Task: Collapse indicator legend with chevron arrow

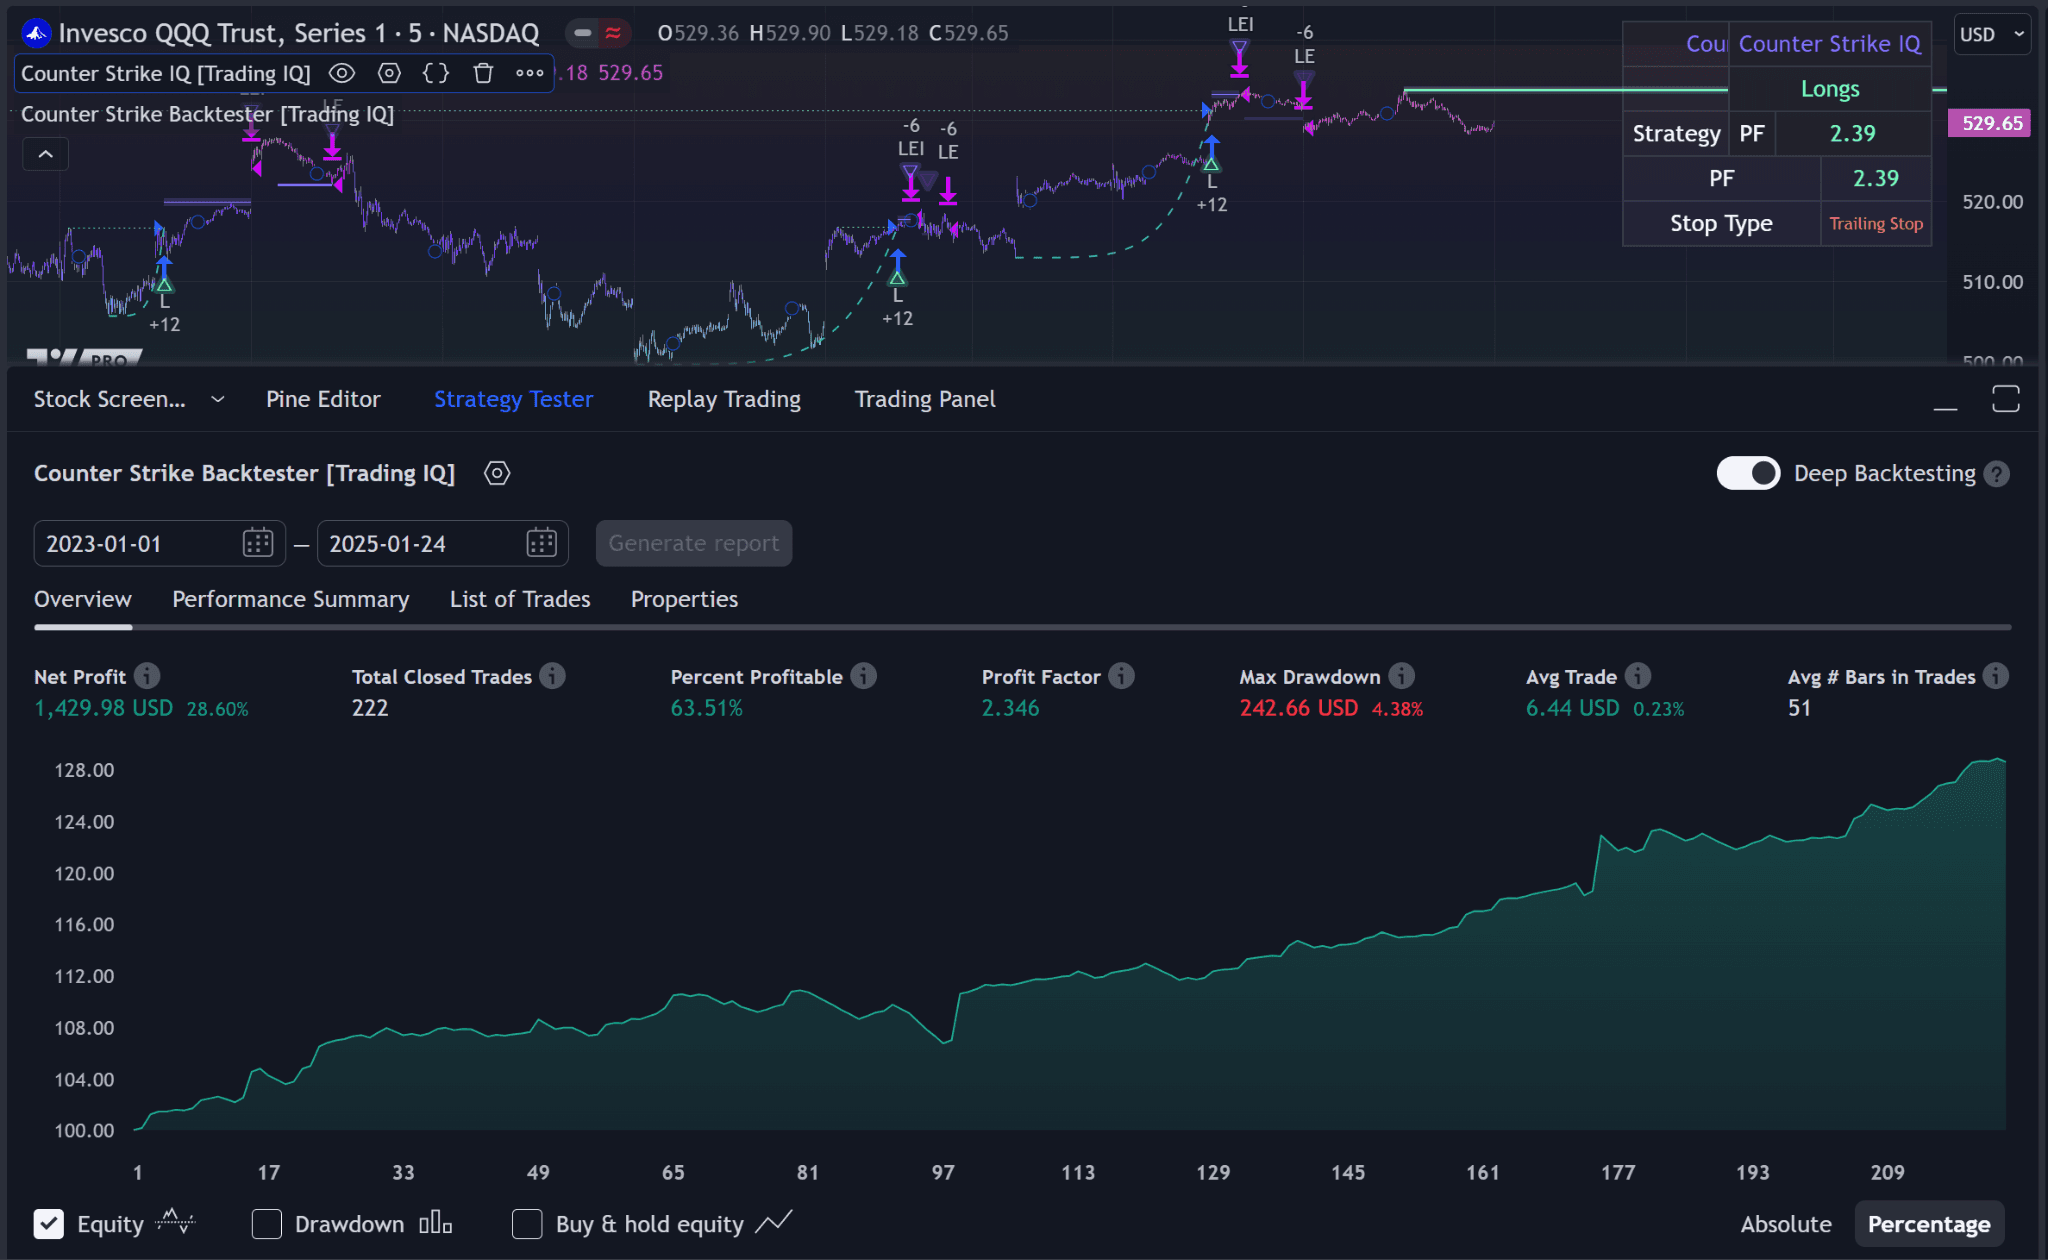Action: click(46, 154)
